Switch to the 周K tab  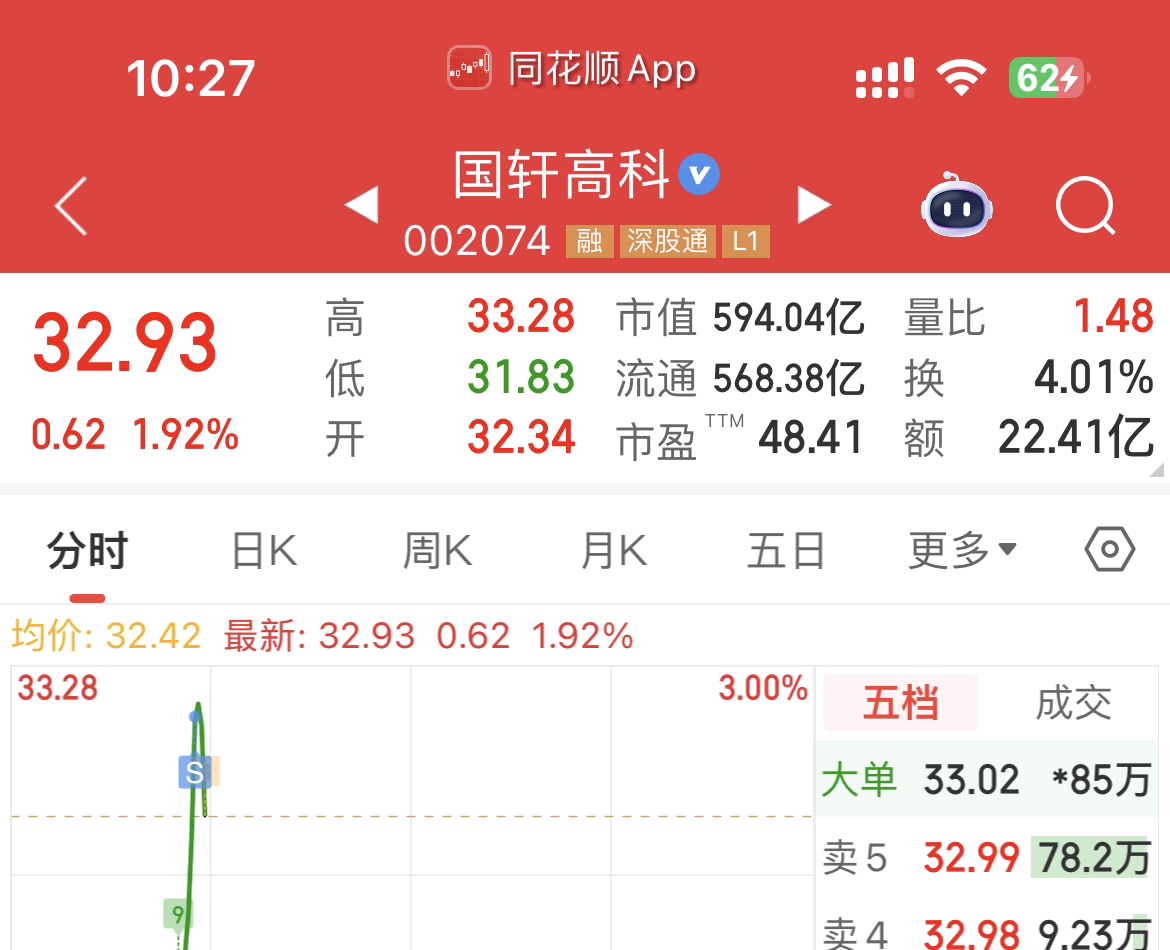click(437, 550)
